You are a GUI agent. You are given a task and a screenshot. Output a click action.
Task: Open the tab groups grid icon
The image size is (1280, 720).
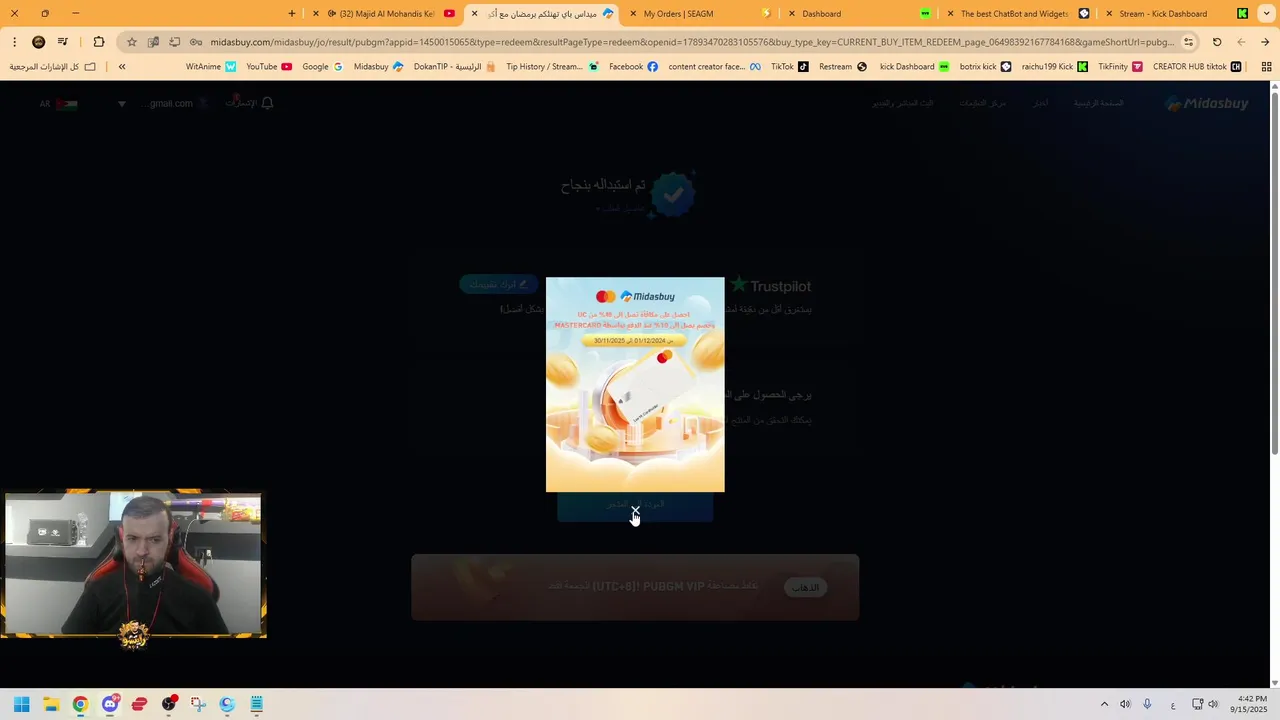click(x=1266, y=67)
